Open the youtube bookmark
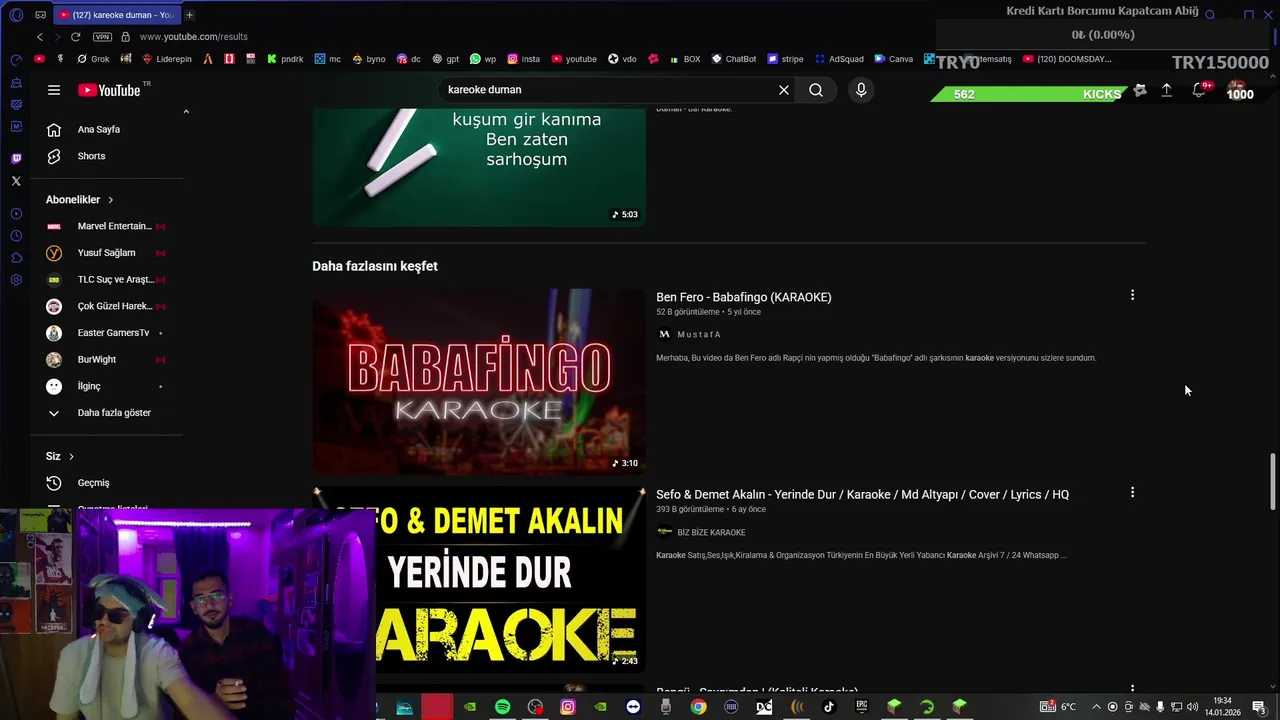Viewport: 1280px width, 720px height. (x=574, y=59)
